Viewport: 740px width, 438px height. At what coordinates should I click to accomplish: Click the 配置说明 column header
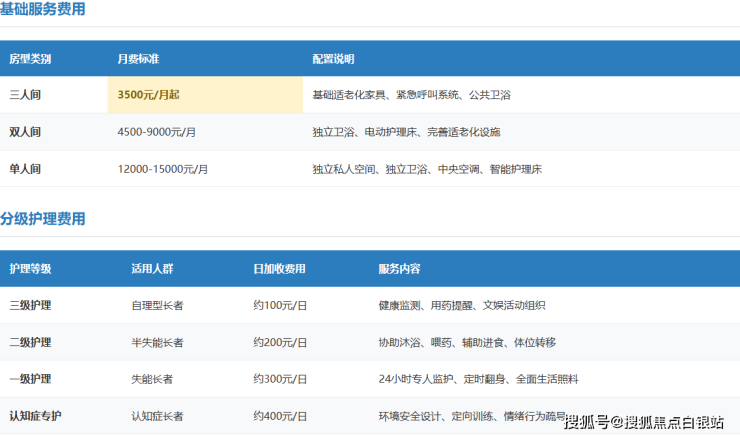click(x=333, y=59)
